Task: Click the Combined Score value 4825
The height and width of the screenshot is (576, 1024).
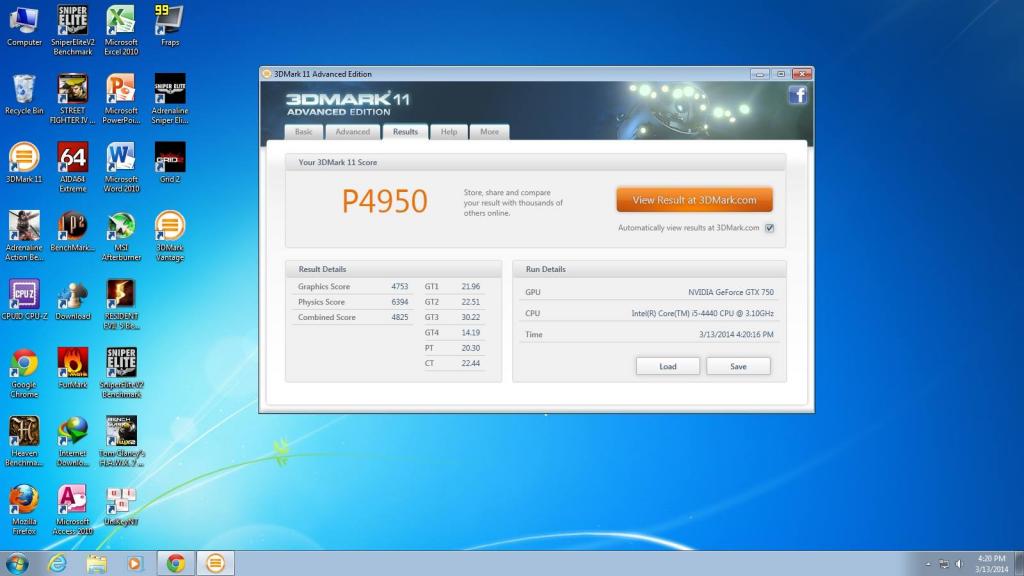Action: tap(400, 317)
